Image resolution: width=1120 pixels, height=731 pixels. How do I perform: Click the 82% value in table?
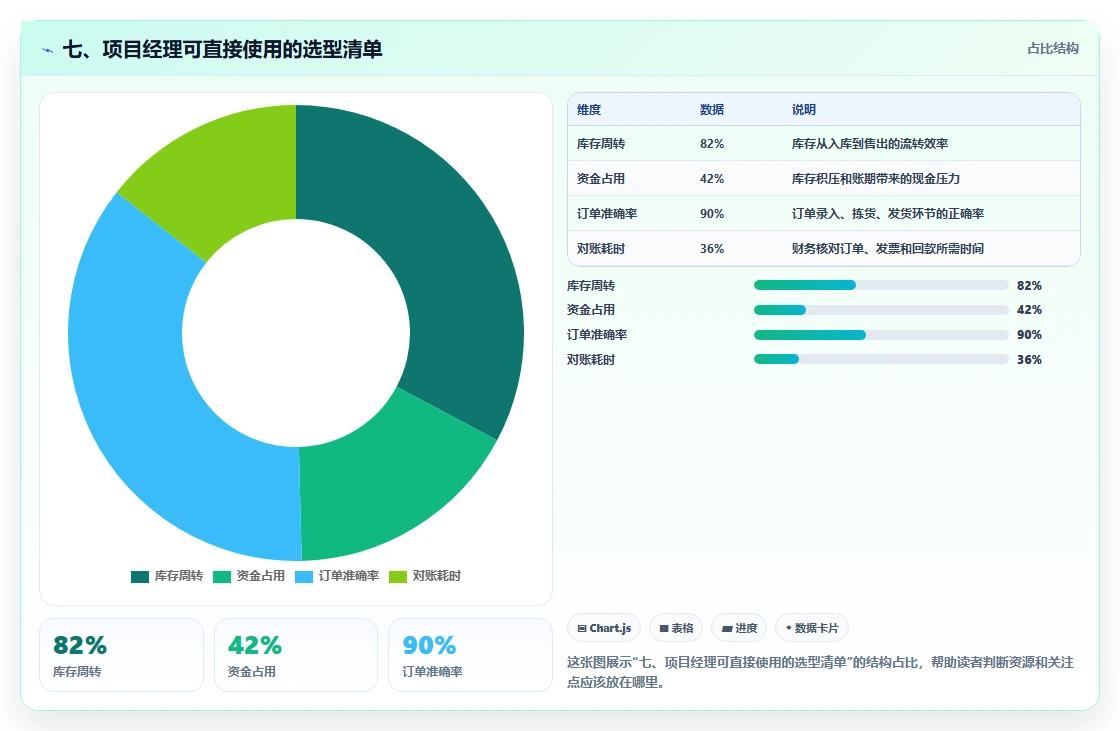click(x=711, y=144)
